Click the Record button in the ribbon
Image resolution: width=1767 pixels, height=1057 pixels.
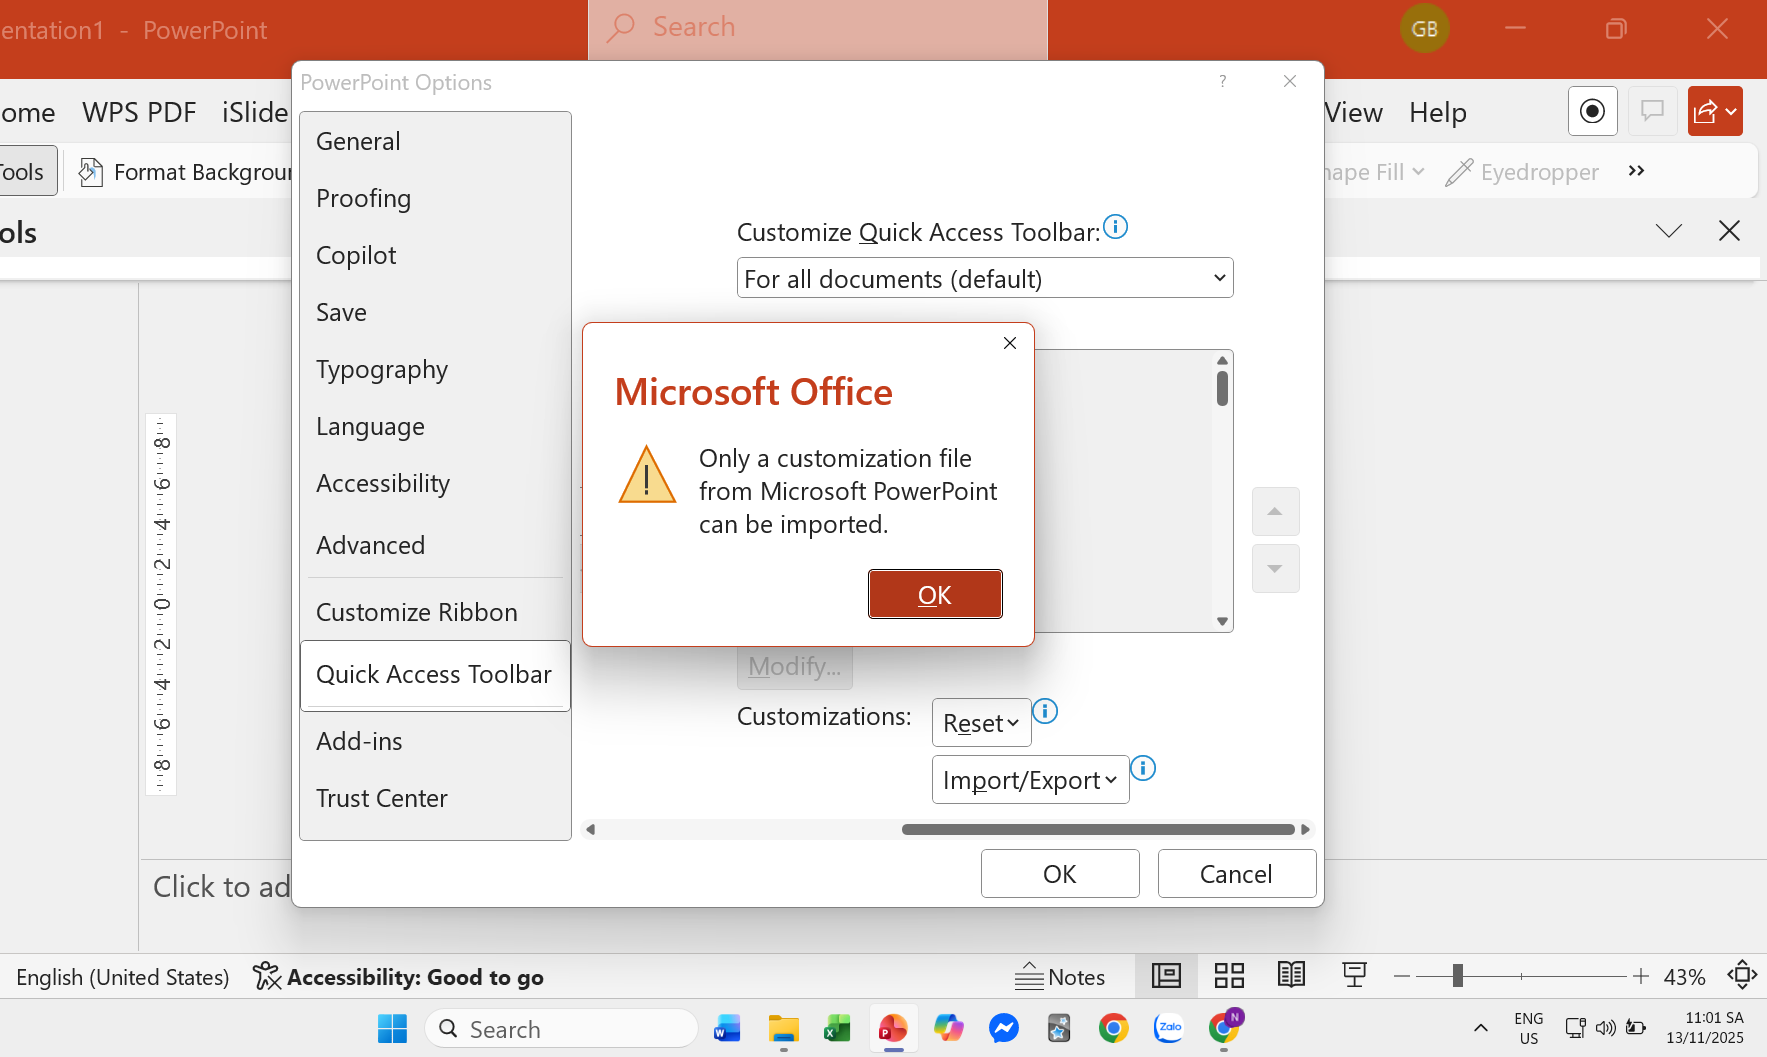point(1593,111)
